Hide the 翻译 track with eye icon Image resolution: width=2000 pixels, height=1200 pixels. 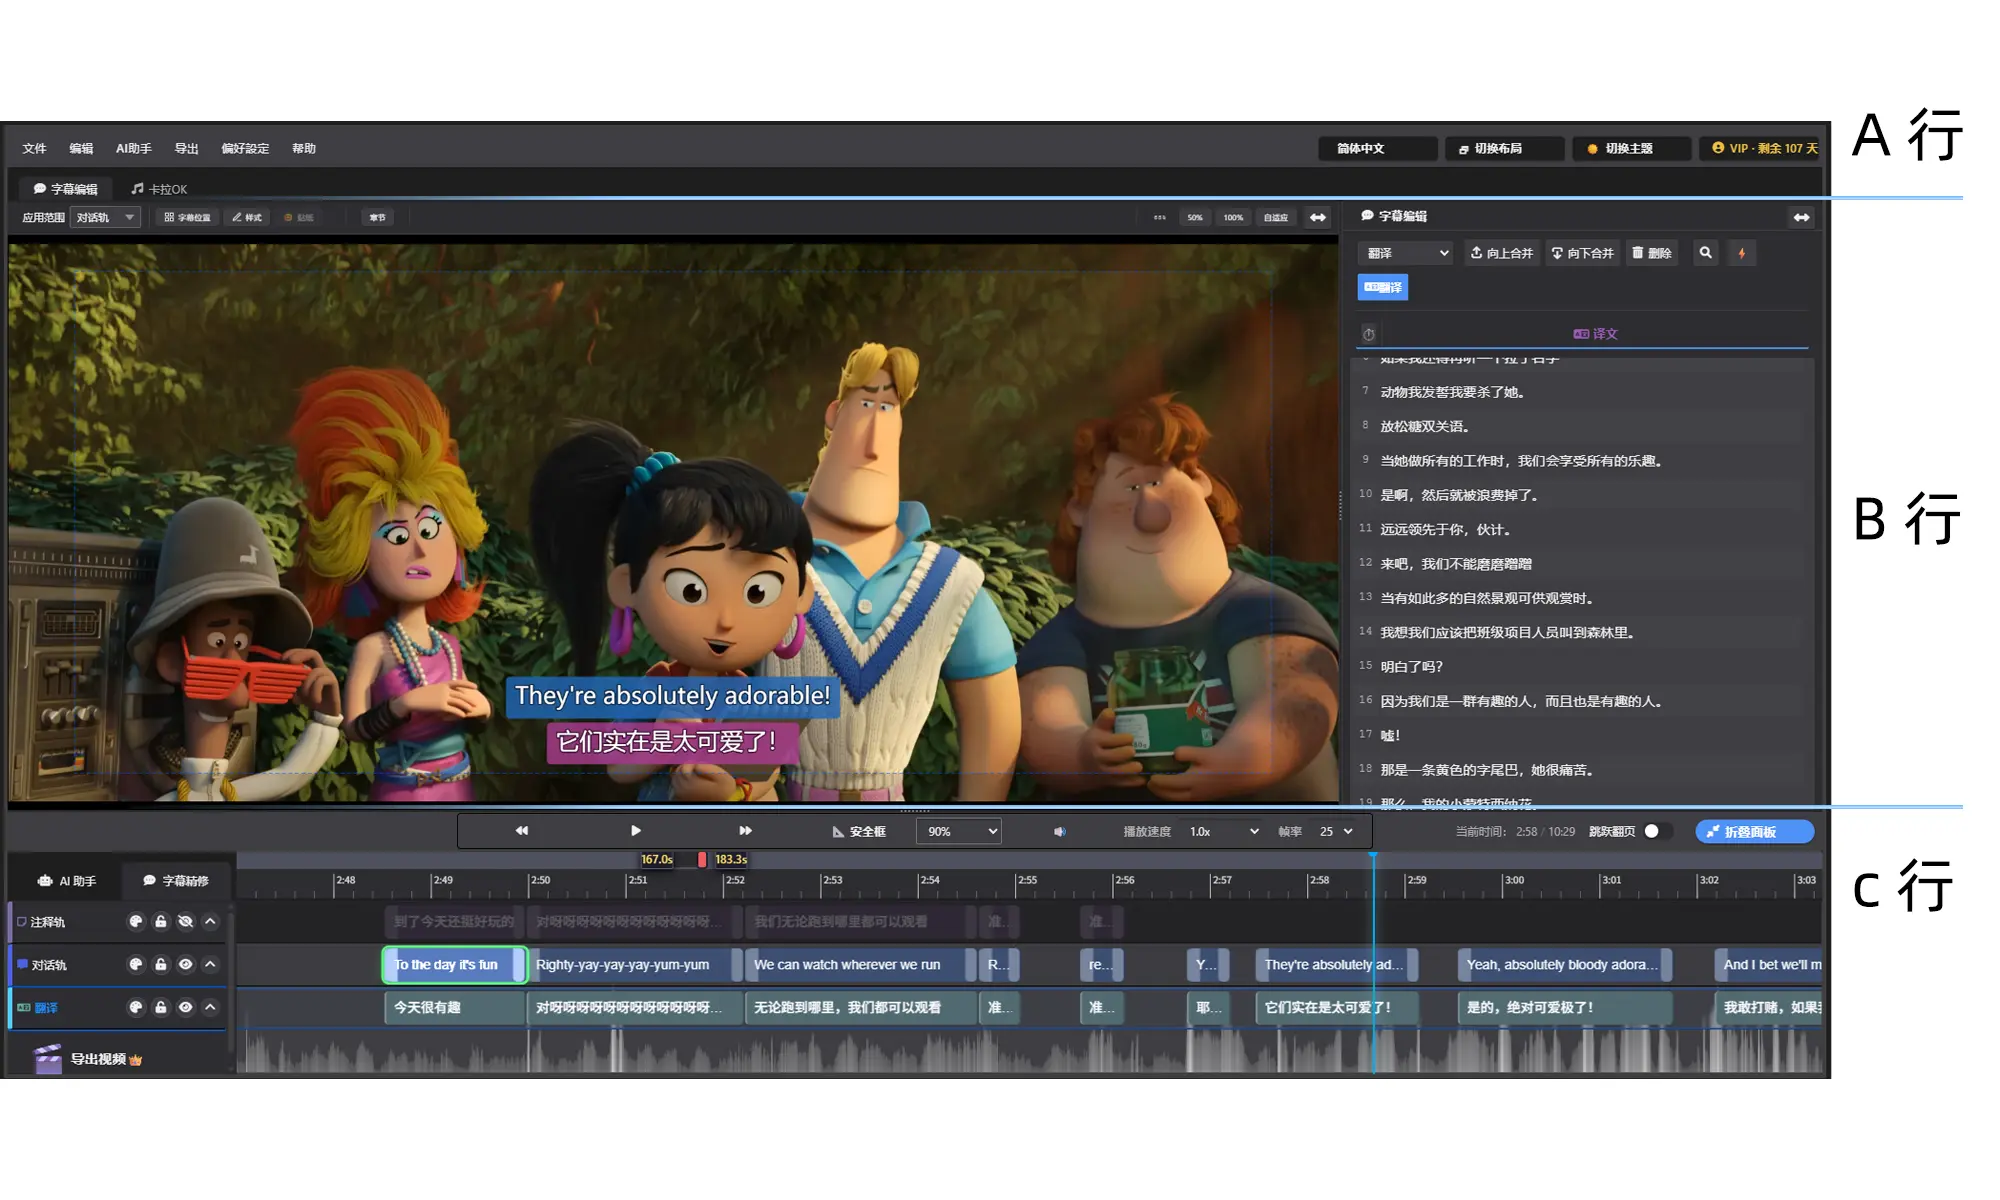coord(185,1008)
